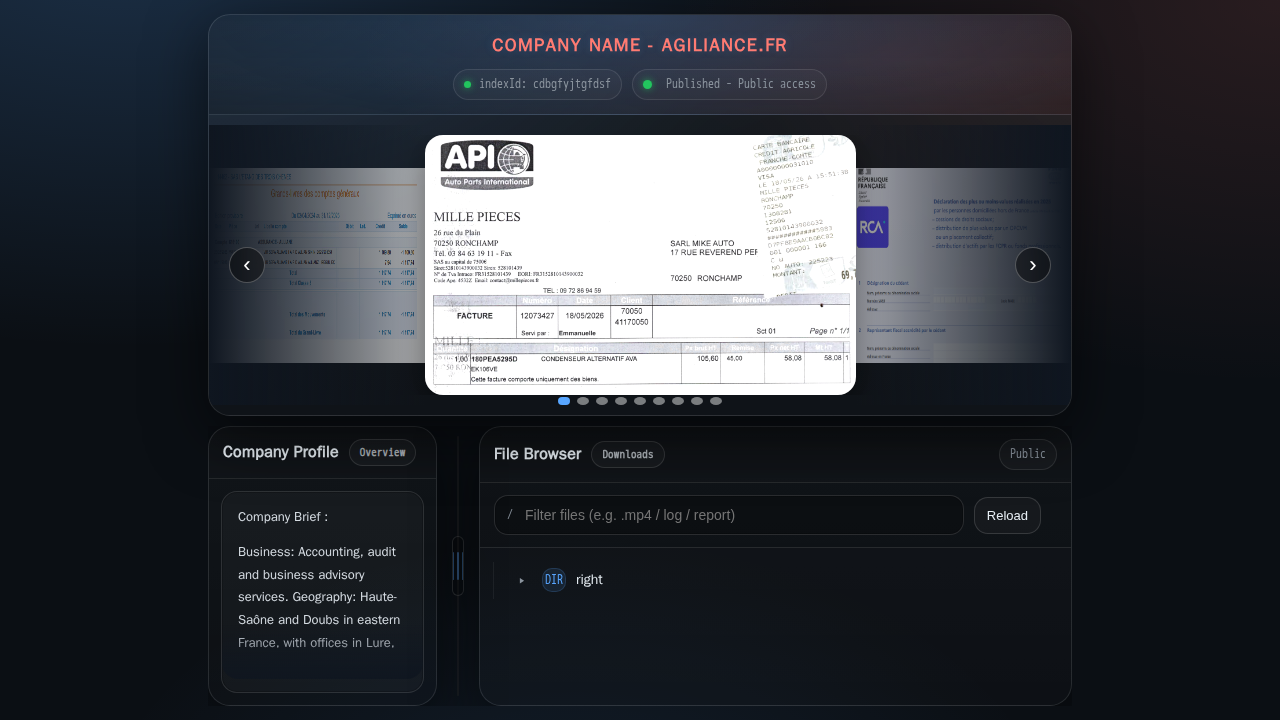The height and width of the screenshot is (720, 1280).
Task: Click the Reload button
Action: coord(1007,515)
